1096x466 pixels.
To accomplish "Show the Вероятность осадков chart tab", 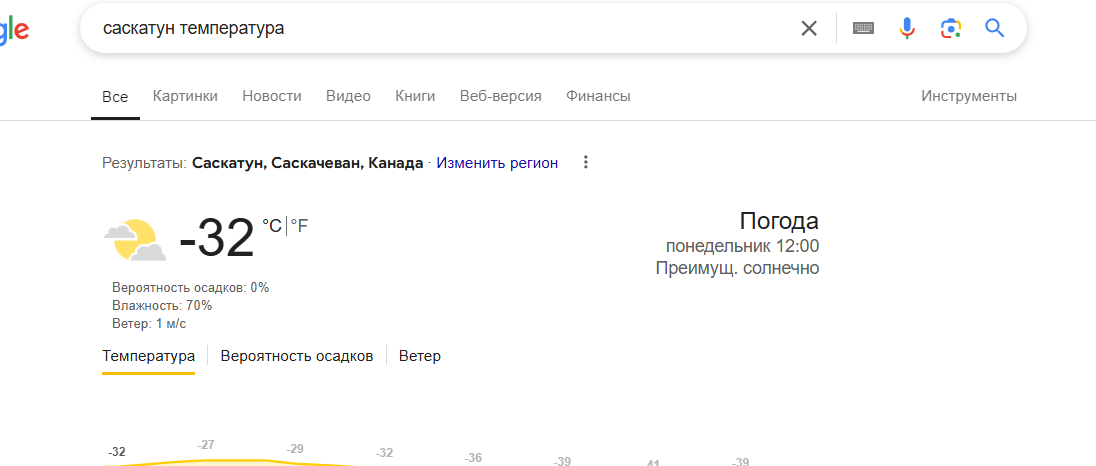I will click(297, 355).
